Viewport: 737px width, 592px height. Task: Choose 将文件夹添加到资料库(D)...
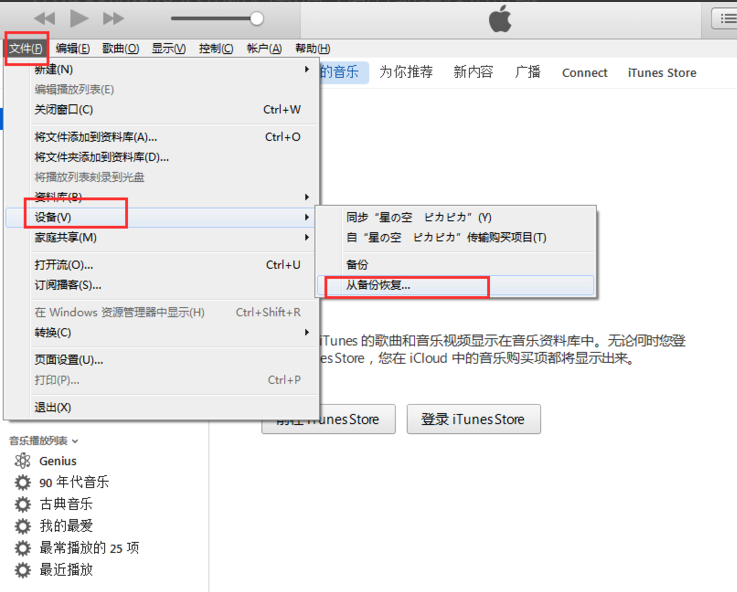(x=162, y=157)
